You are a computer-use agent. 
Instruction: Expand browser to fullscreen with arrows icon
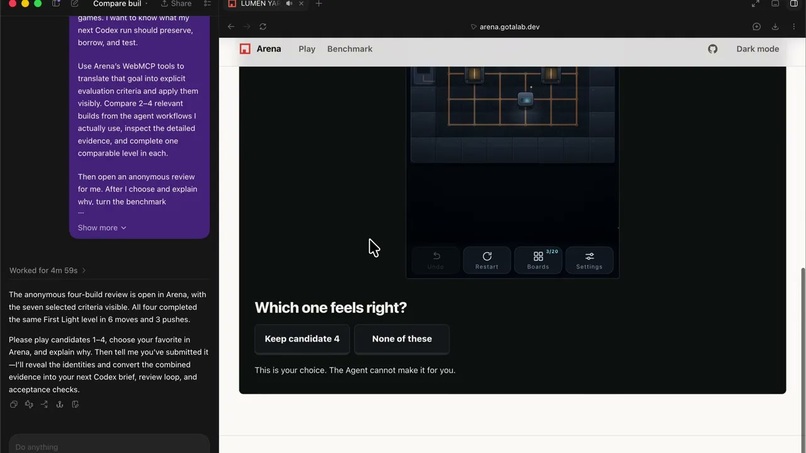tap(755, 4)
